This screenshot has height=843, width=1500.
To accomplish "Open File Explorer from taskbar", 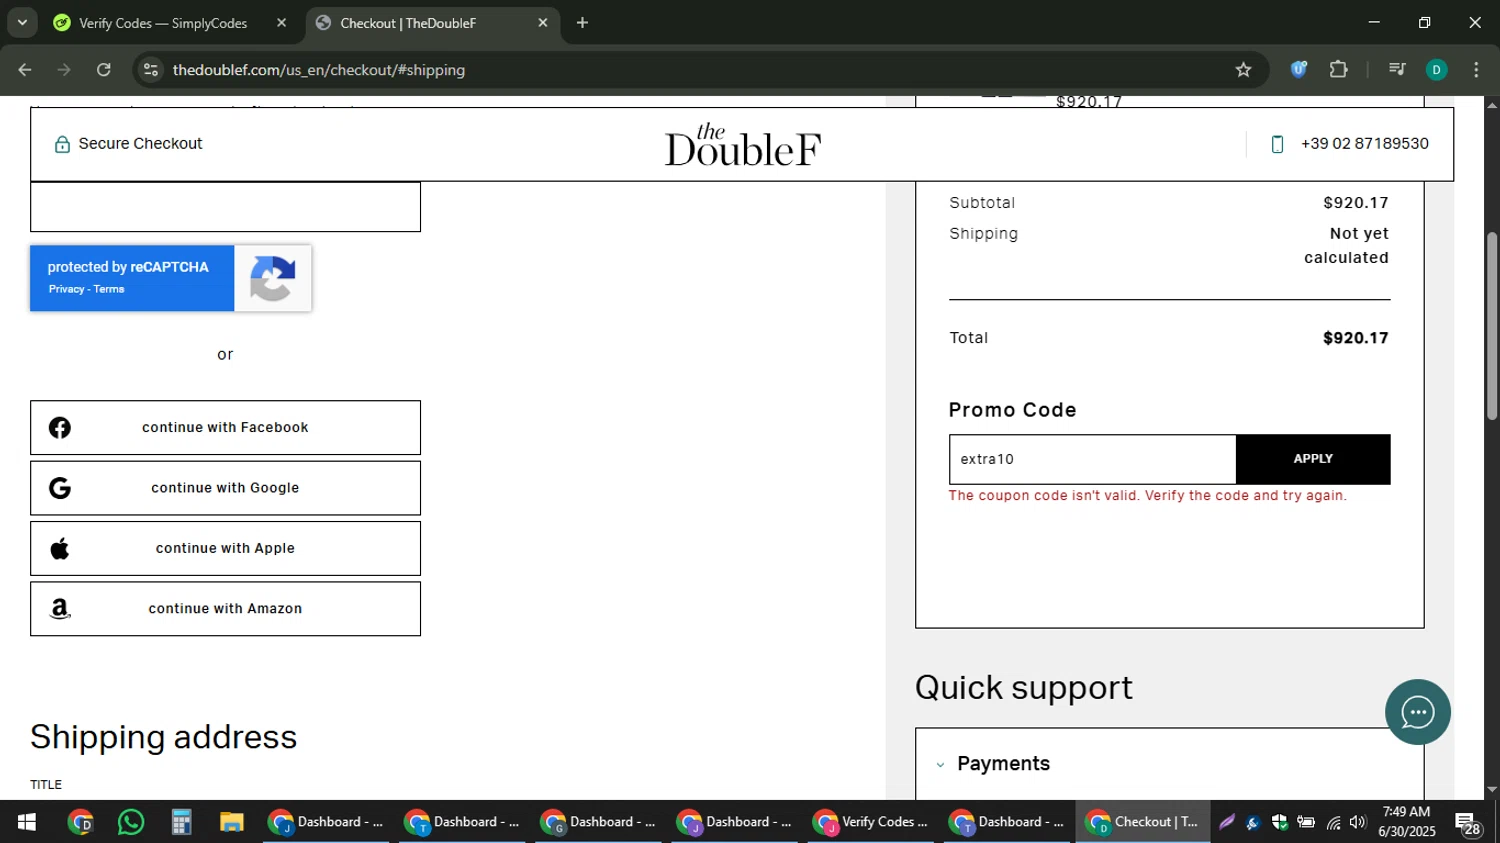I will (232, 823).
